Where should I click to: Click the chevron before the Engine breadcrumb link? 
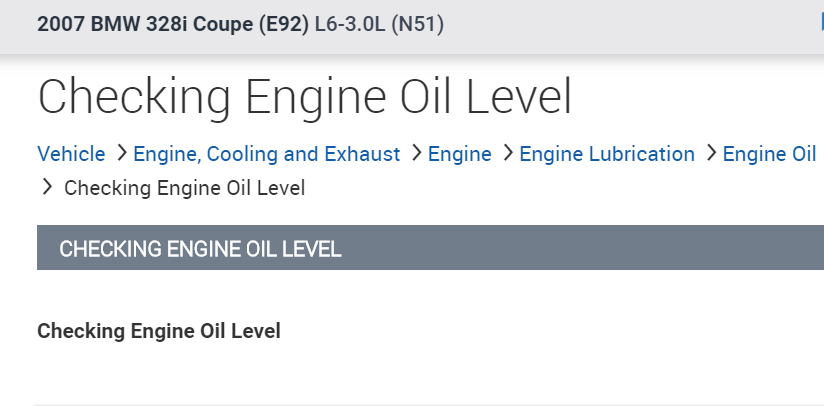414,153
